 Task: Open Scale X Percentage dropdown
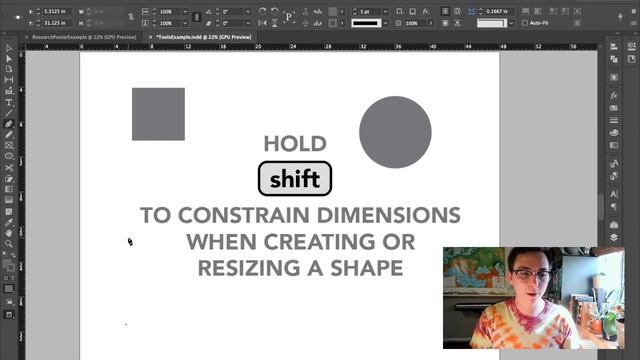point(185,12)
